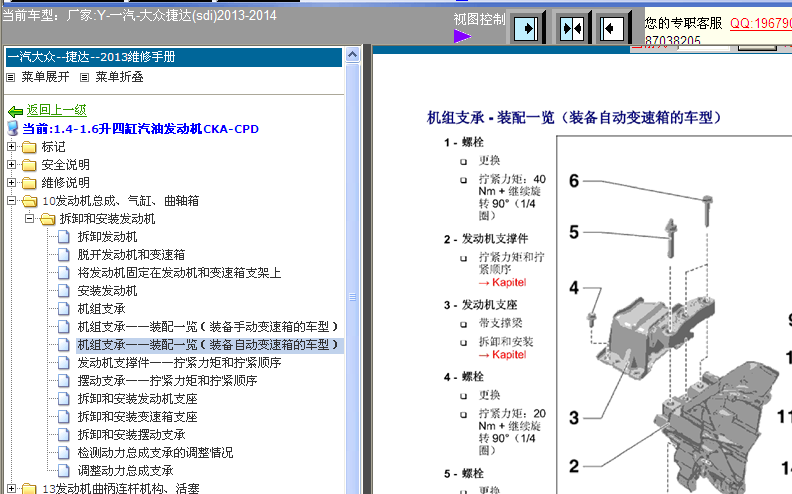This screenshot has width=792, height=494.
Task: Expand the 安全说明 tree node
Action: point(11,165)
